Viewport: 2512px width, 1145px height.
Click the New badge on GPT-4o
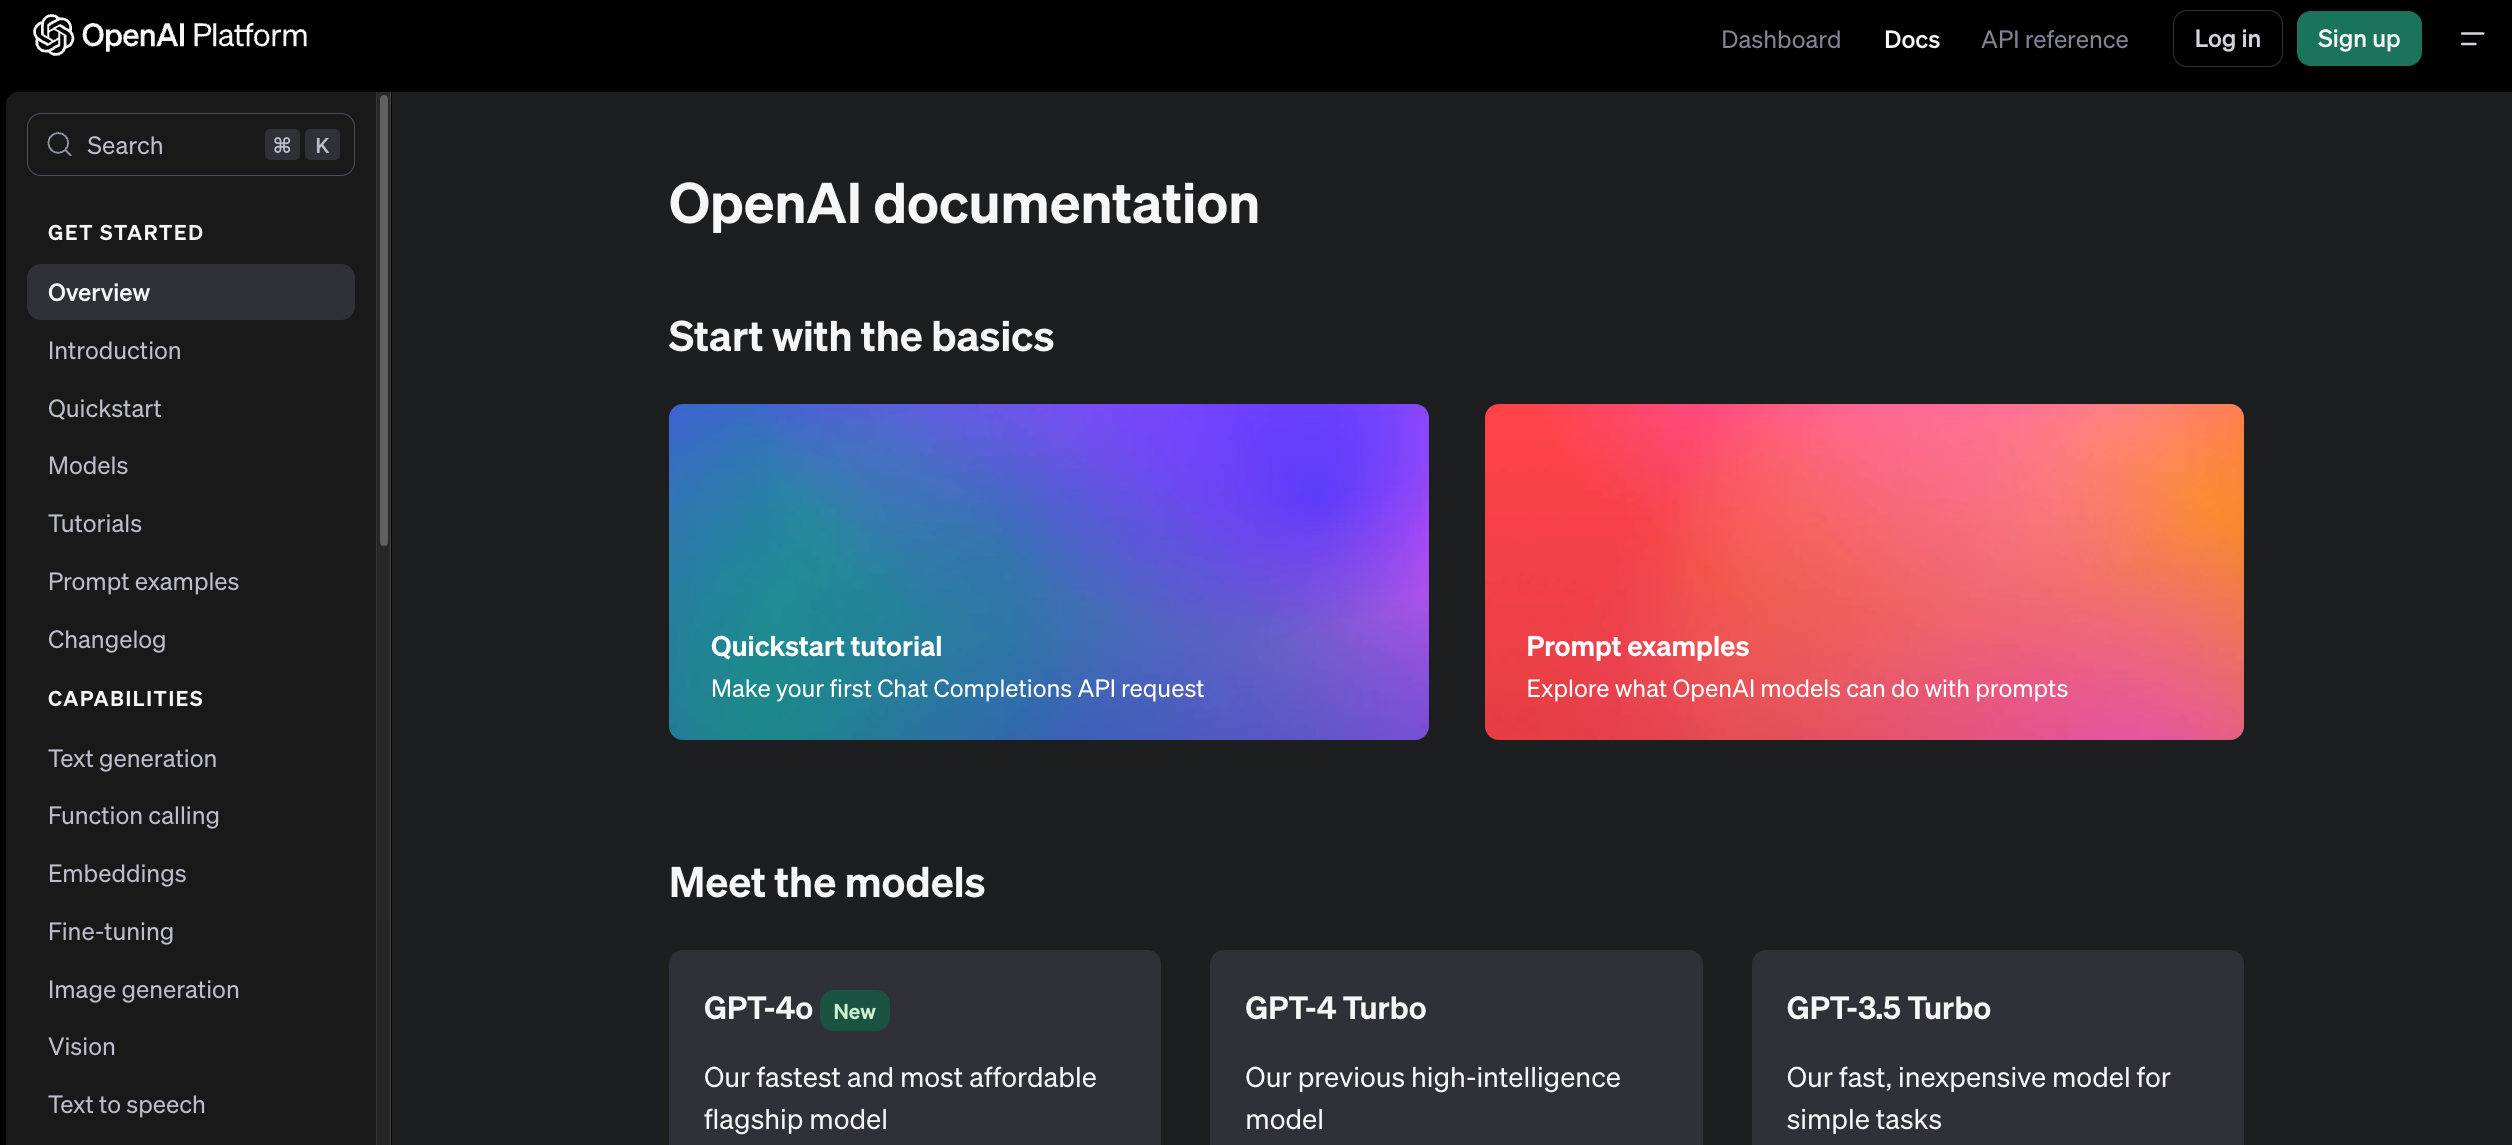point(854,1011)
